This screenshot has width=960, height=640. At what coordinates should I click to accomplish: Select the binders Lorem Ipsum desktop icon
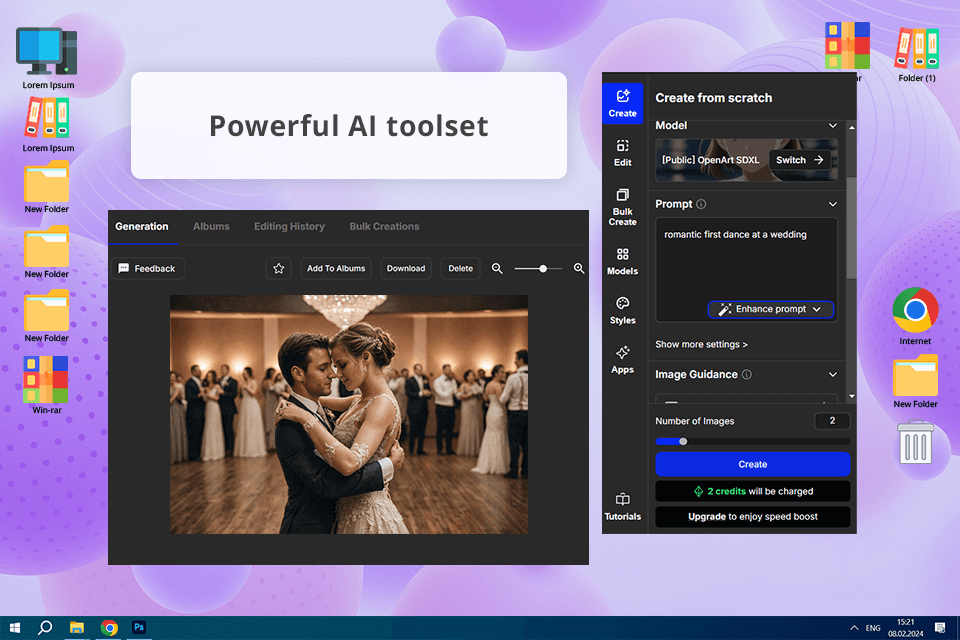pos(48,126)
